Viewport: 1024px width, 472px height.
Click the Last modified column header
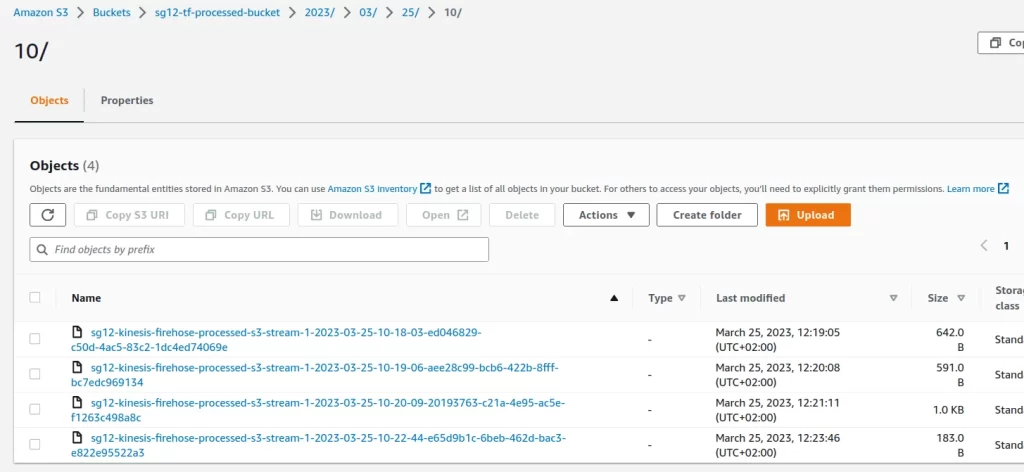750,298
